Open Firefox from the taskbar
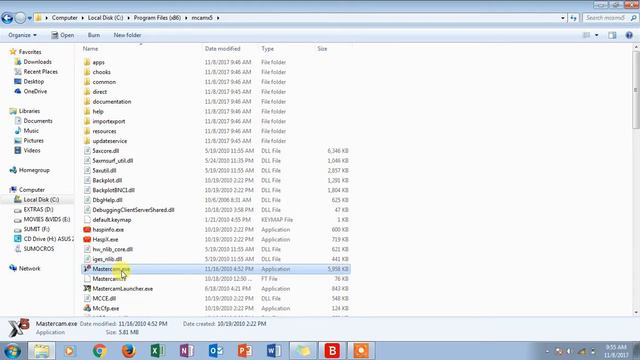This screenshot has height=360, width=640. [128, 351]
